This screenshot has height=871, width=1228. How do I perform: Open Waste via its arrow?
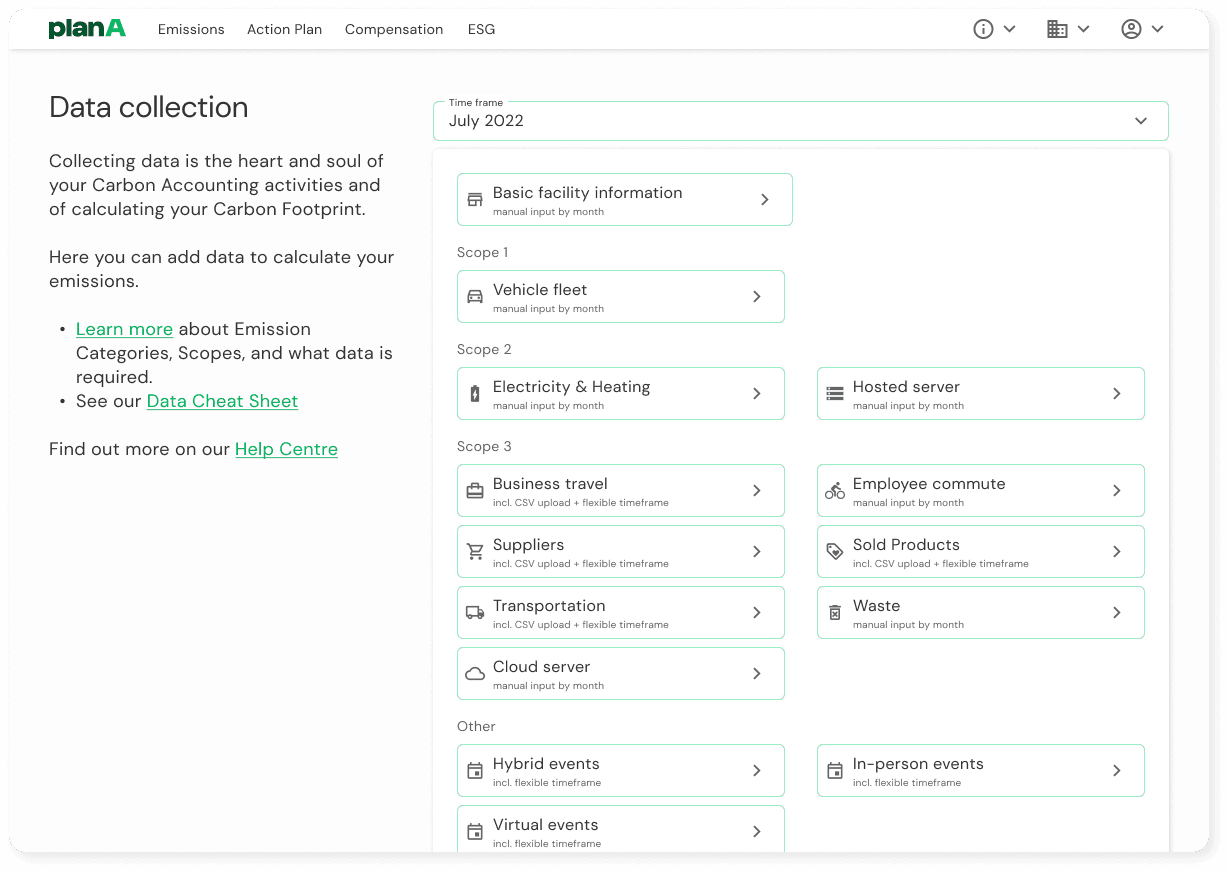(x=1117, y=613)
